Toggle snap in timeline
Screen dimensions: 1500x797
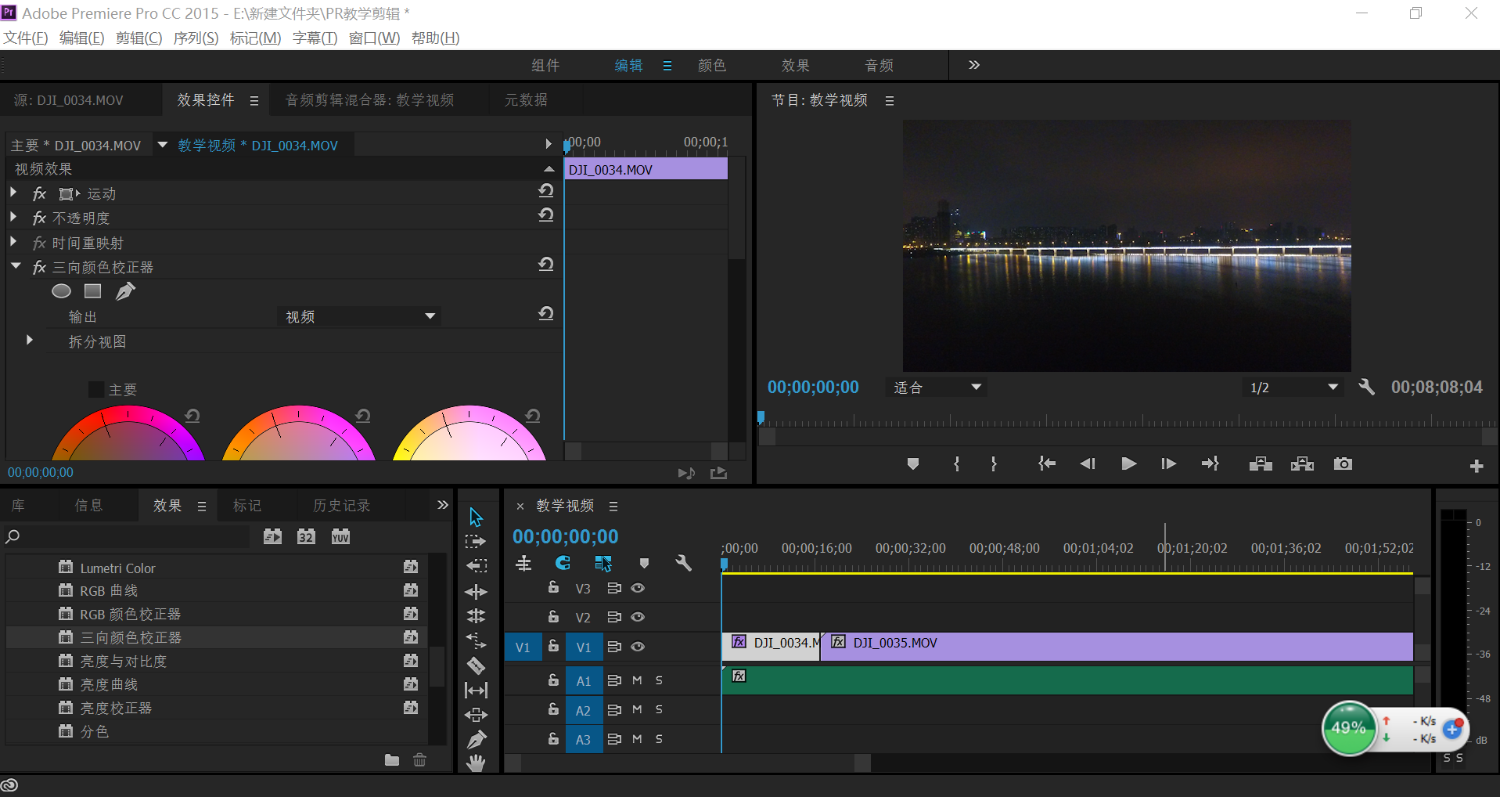click(x=563, y=563)
